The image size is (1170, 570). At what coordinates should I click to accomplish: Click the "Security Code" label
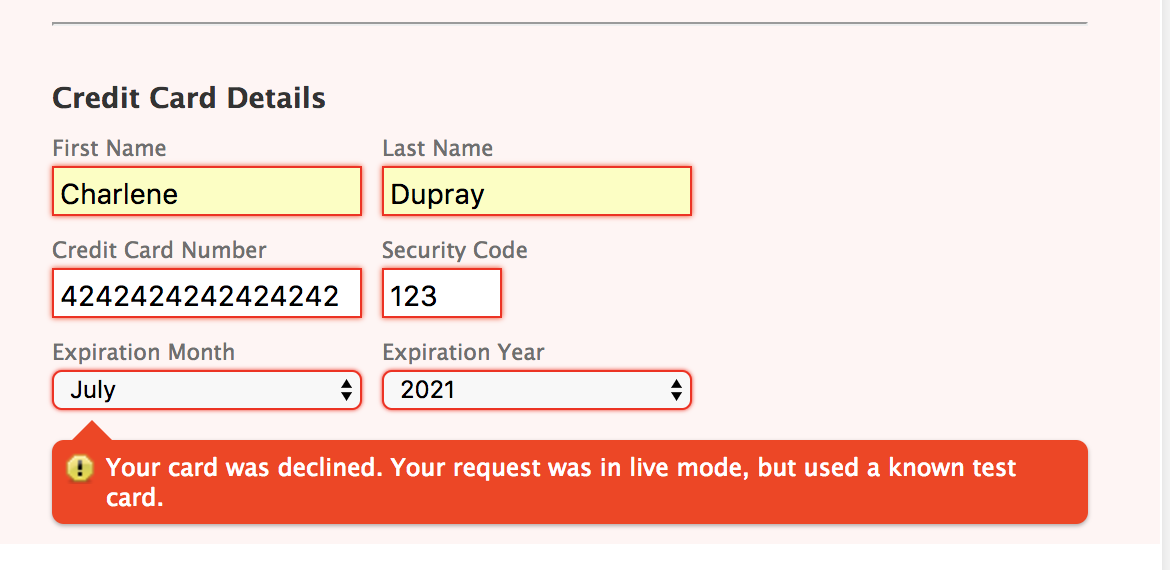454,250
